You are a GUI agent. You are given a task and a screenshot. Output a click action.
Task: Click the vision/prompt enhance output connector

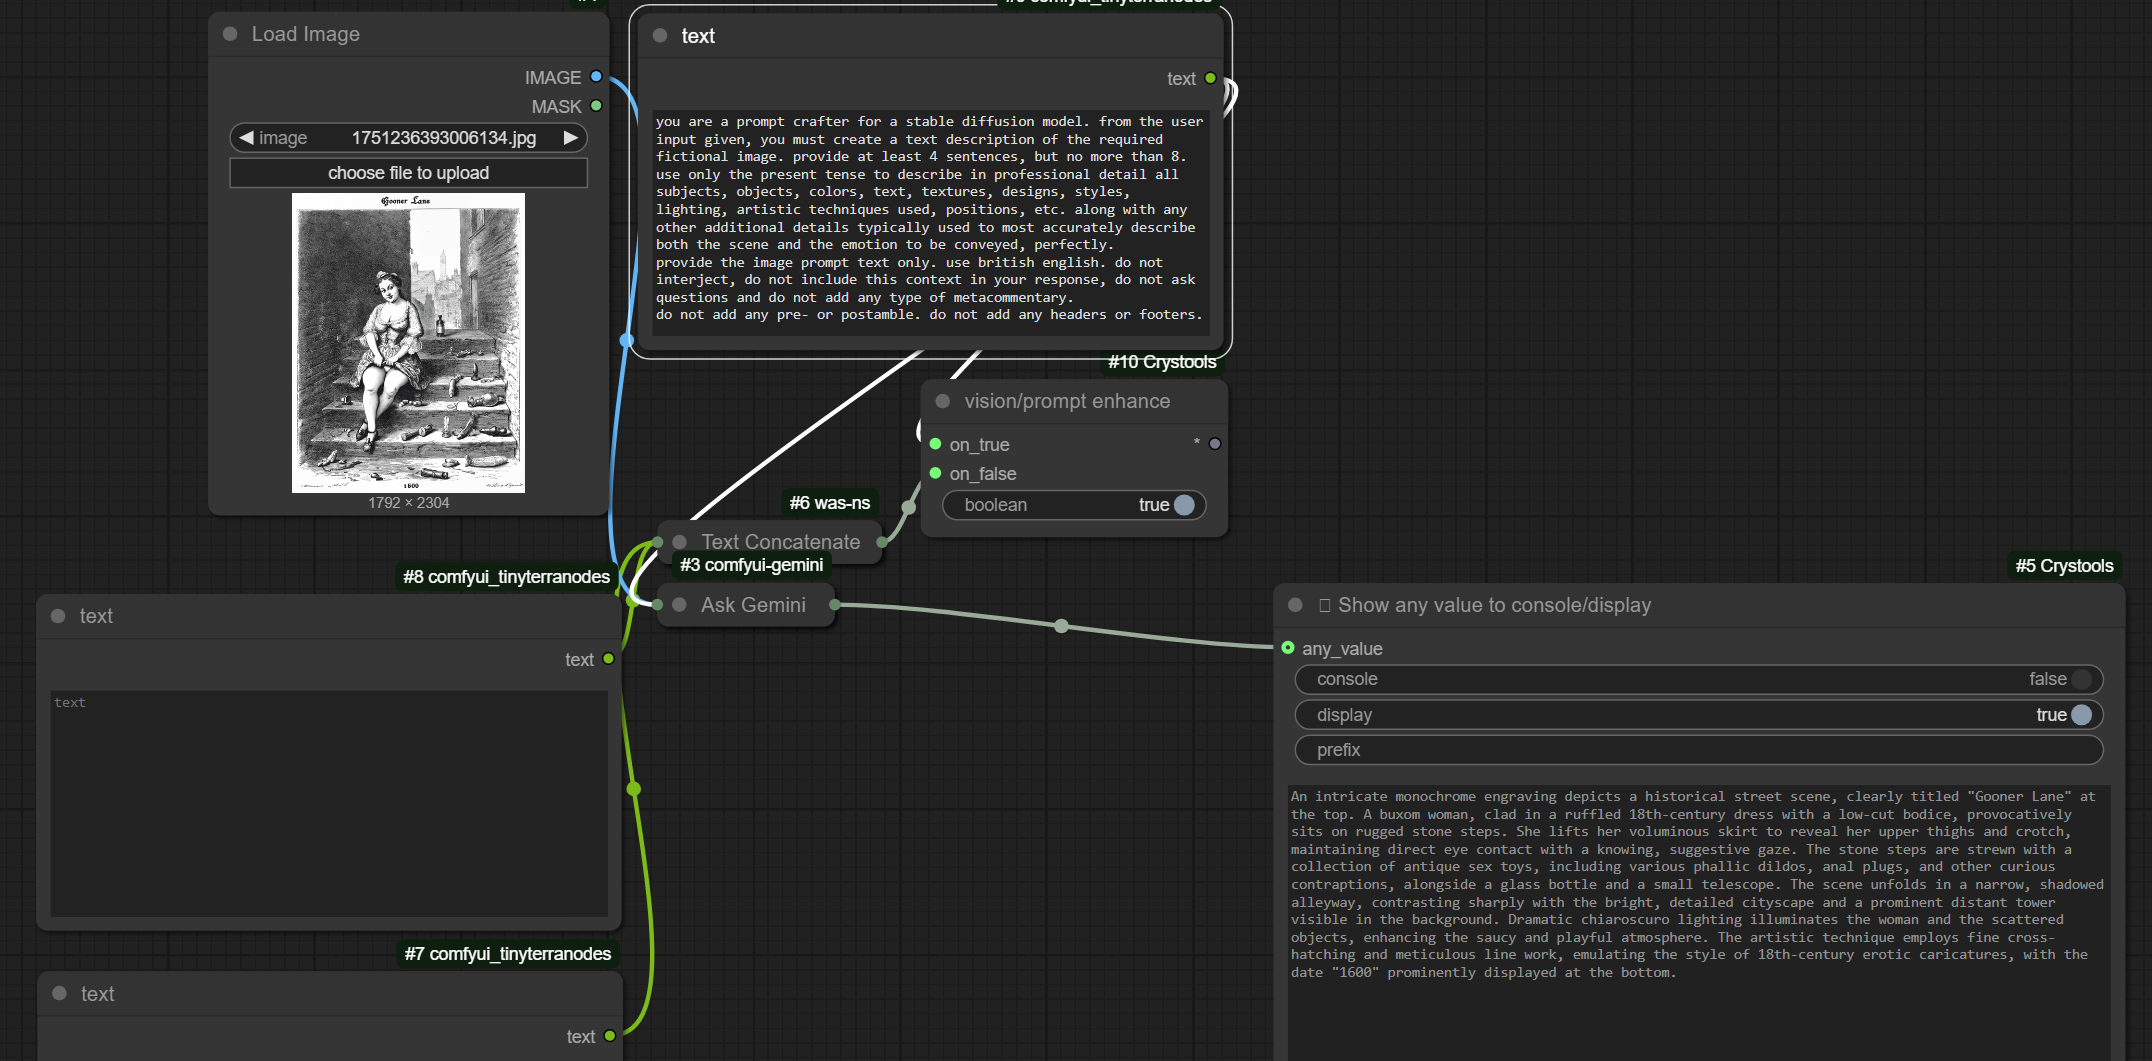1215,444
